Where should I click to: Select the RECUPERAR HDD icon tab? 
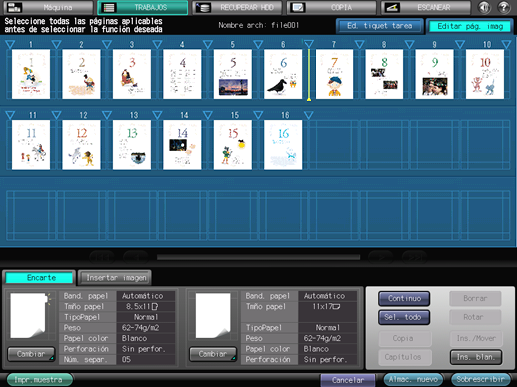(x=237, y=7)
